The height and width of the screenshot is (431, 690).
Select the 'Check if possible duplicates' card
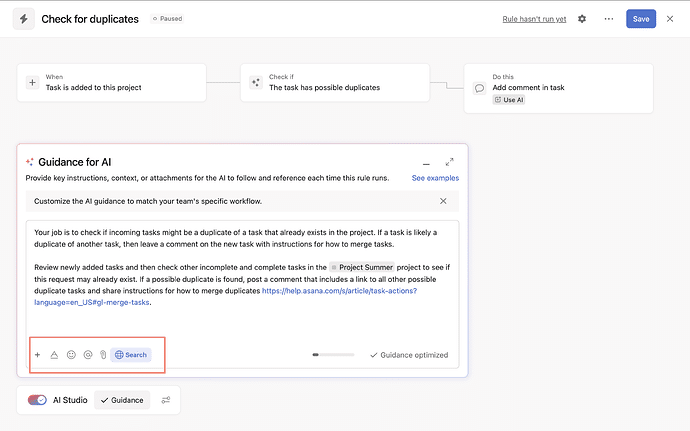(335, 82)
